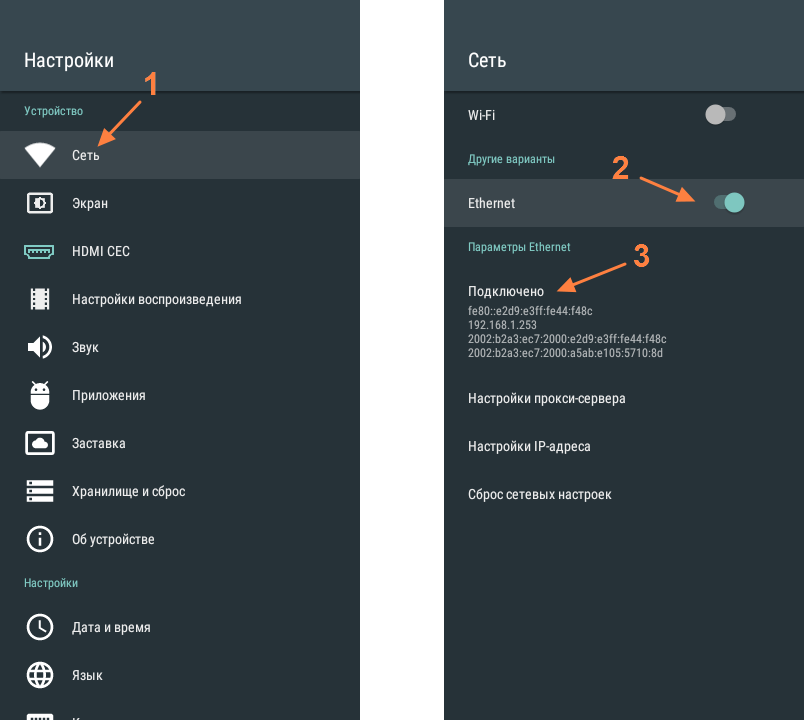Click the storage stack icon for Хранилище
This screenshot has width=804, height=720.
pyautogui.click(x=40, y=491)
